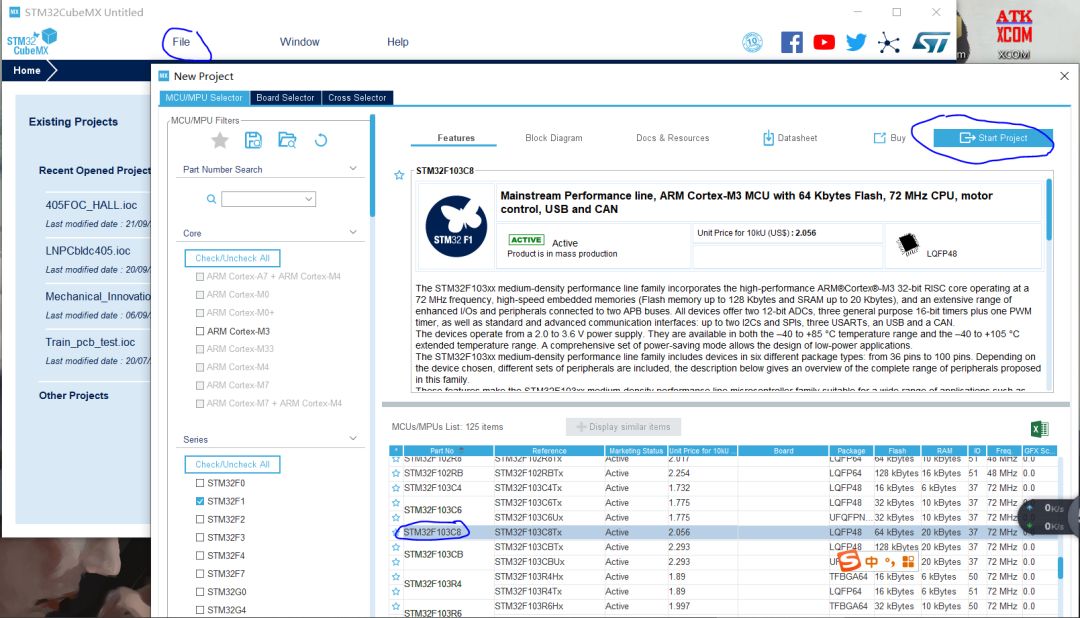This screenshot has height=618, width=1080.
Task: Switch to Cross Selector tab
Action: pos(357,98)
